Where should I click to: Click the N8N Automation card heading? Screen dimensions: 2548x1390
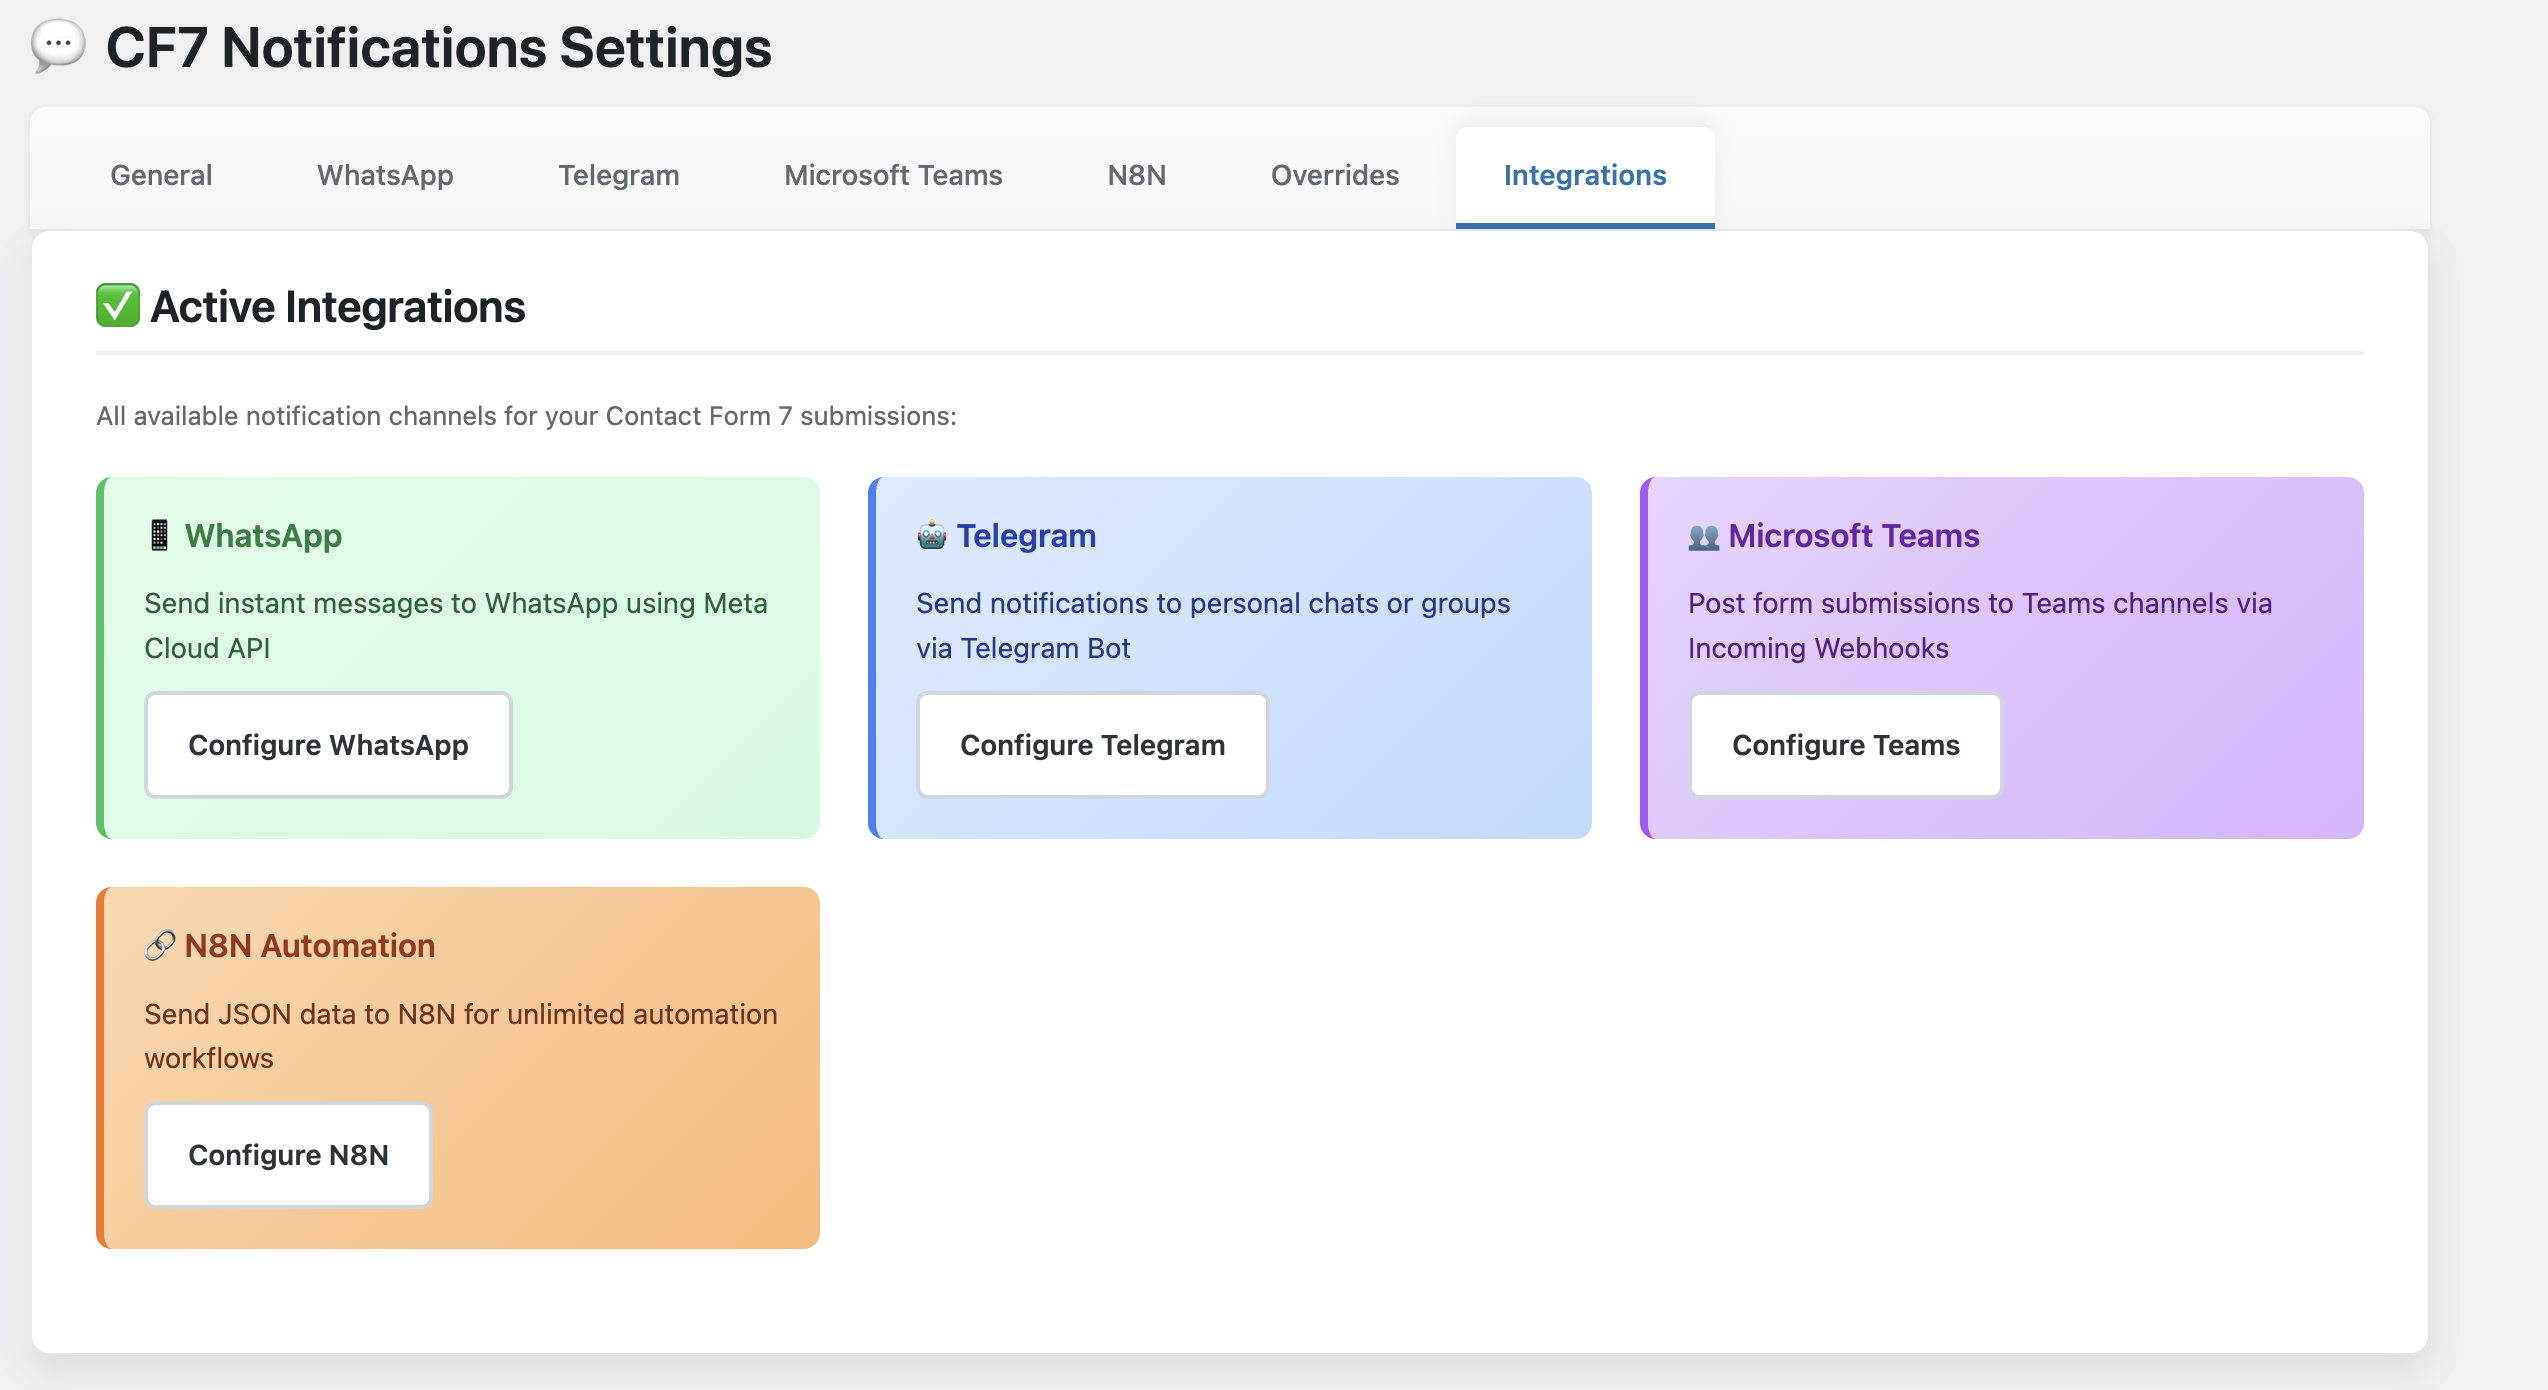click(x=310, y=946)
